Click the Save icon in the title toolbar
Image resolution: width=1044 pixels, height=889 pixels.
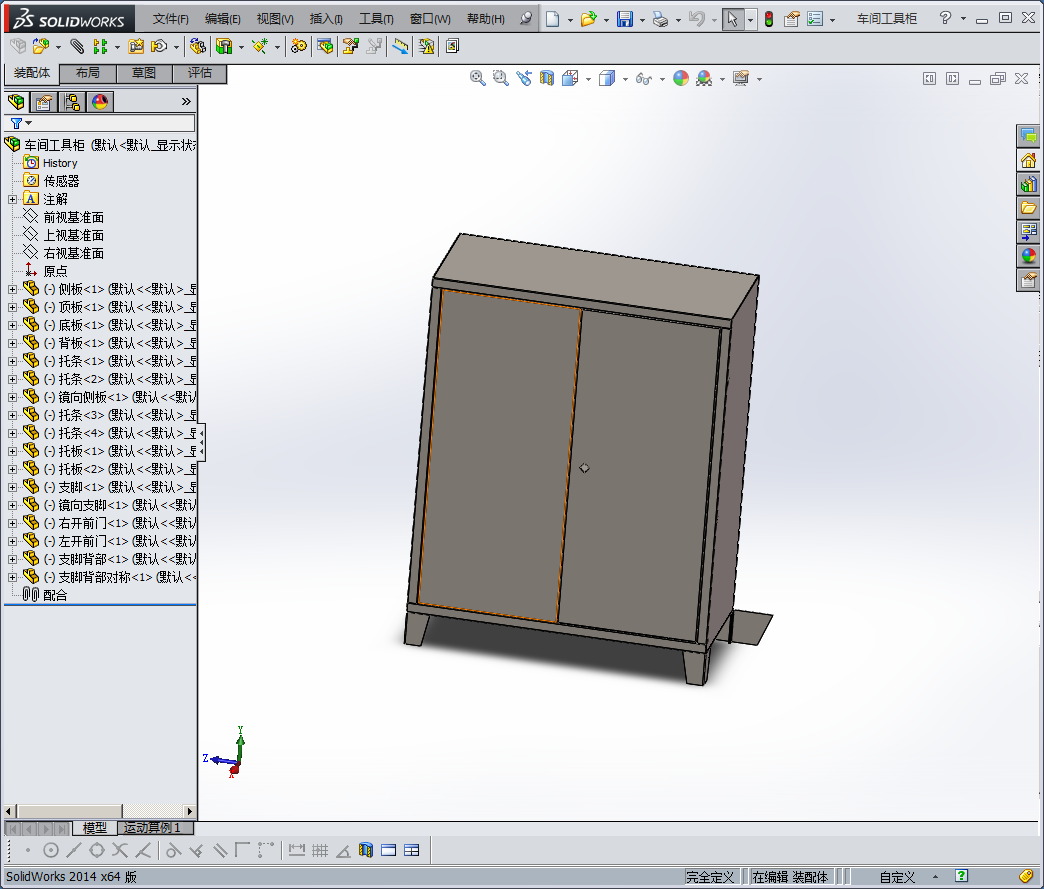624,19
